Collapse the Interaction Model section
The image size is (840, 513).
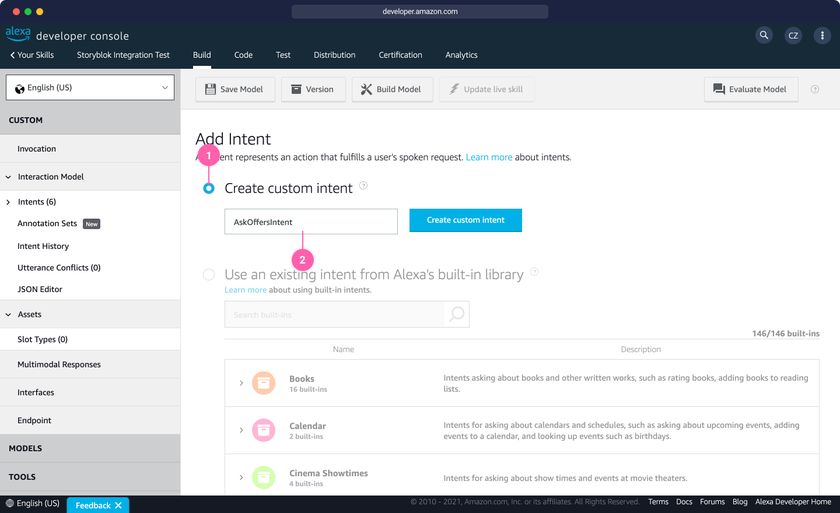8,177
